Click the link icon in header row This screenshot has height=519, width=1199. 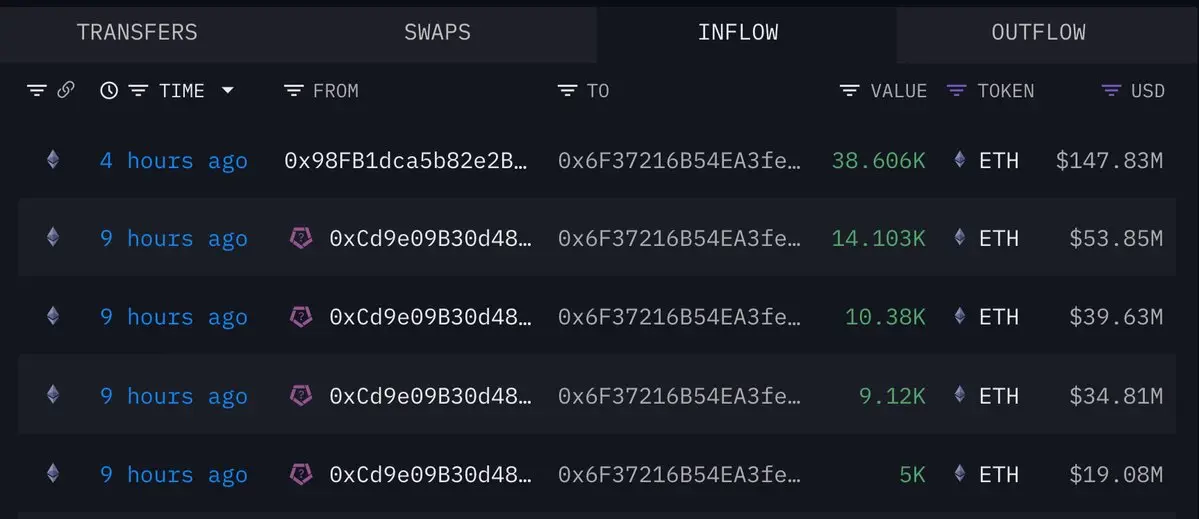pos(66,90)
